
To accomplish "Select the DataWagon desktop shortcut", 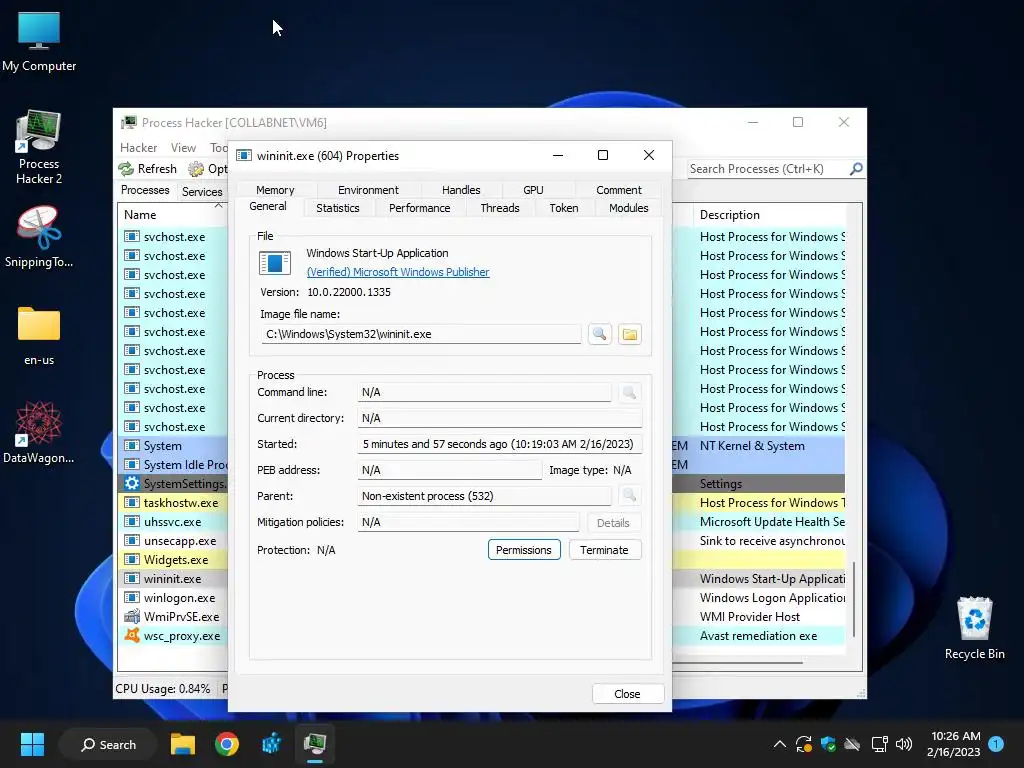I will (x=39, y=433).
